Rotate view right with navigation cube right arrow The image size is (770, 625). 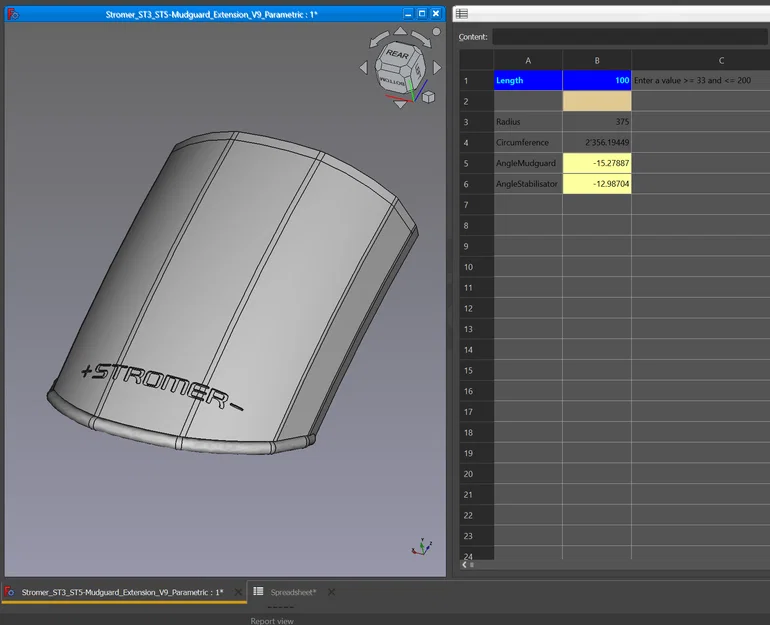click(x=437, y=68)
